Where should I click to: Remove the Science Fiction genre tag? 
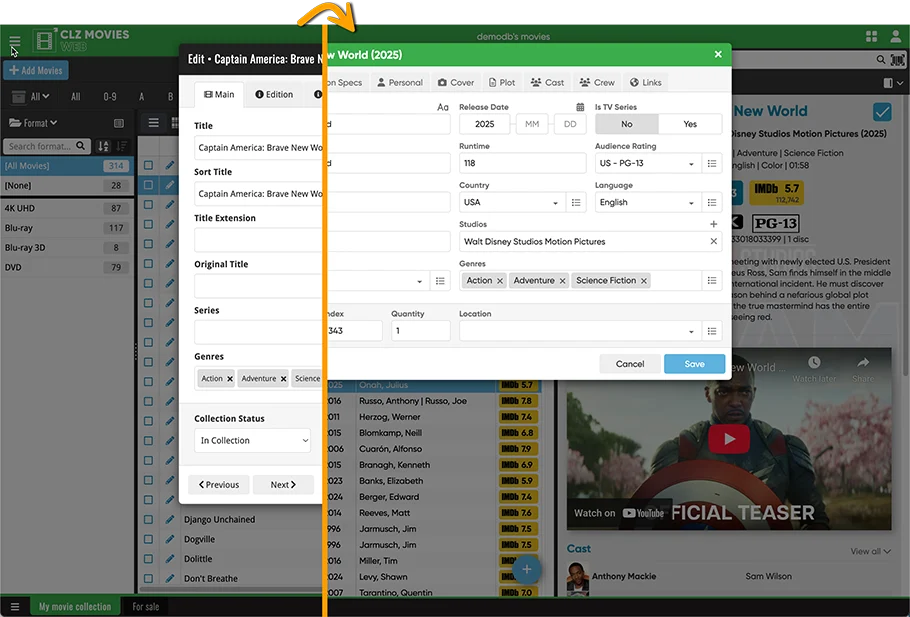(644, 281)
